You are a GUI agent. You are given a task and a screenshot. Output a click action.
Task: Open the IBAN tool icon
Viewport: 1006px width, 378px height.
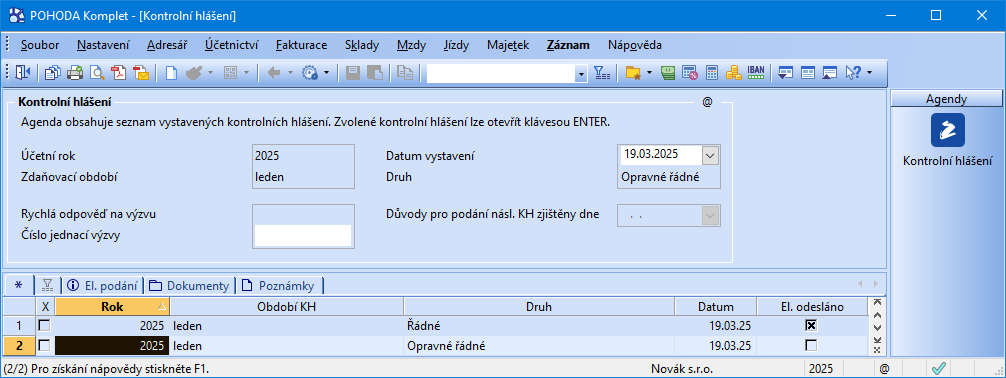click(x=756, y=72)
